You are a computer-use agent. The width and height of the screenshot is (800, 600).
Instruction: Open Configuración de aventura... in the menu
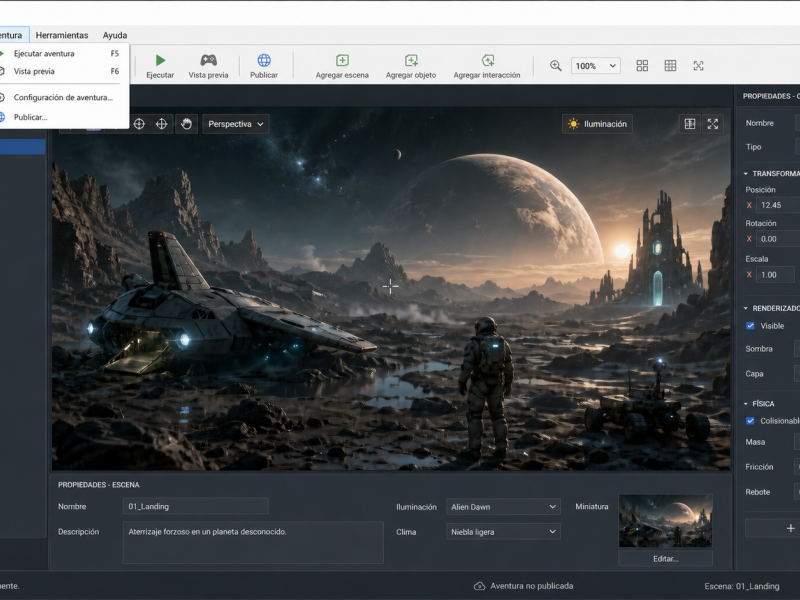pyautogui.click(x=60, y=97)
